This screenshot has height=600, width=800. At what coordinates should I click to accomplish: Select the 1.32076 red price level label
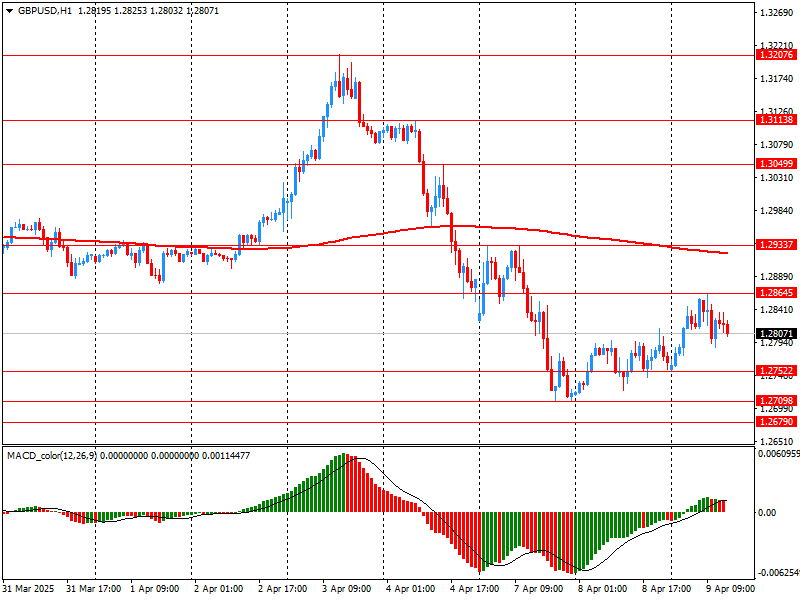click(776, 56)
